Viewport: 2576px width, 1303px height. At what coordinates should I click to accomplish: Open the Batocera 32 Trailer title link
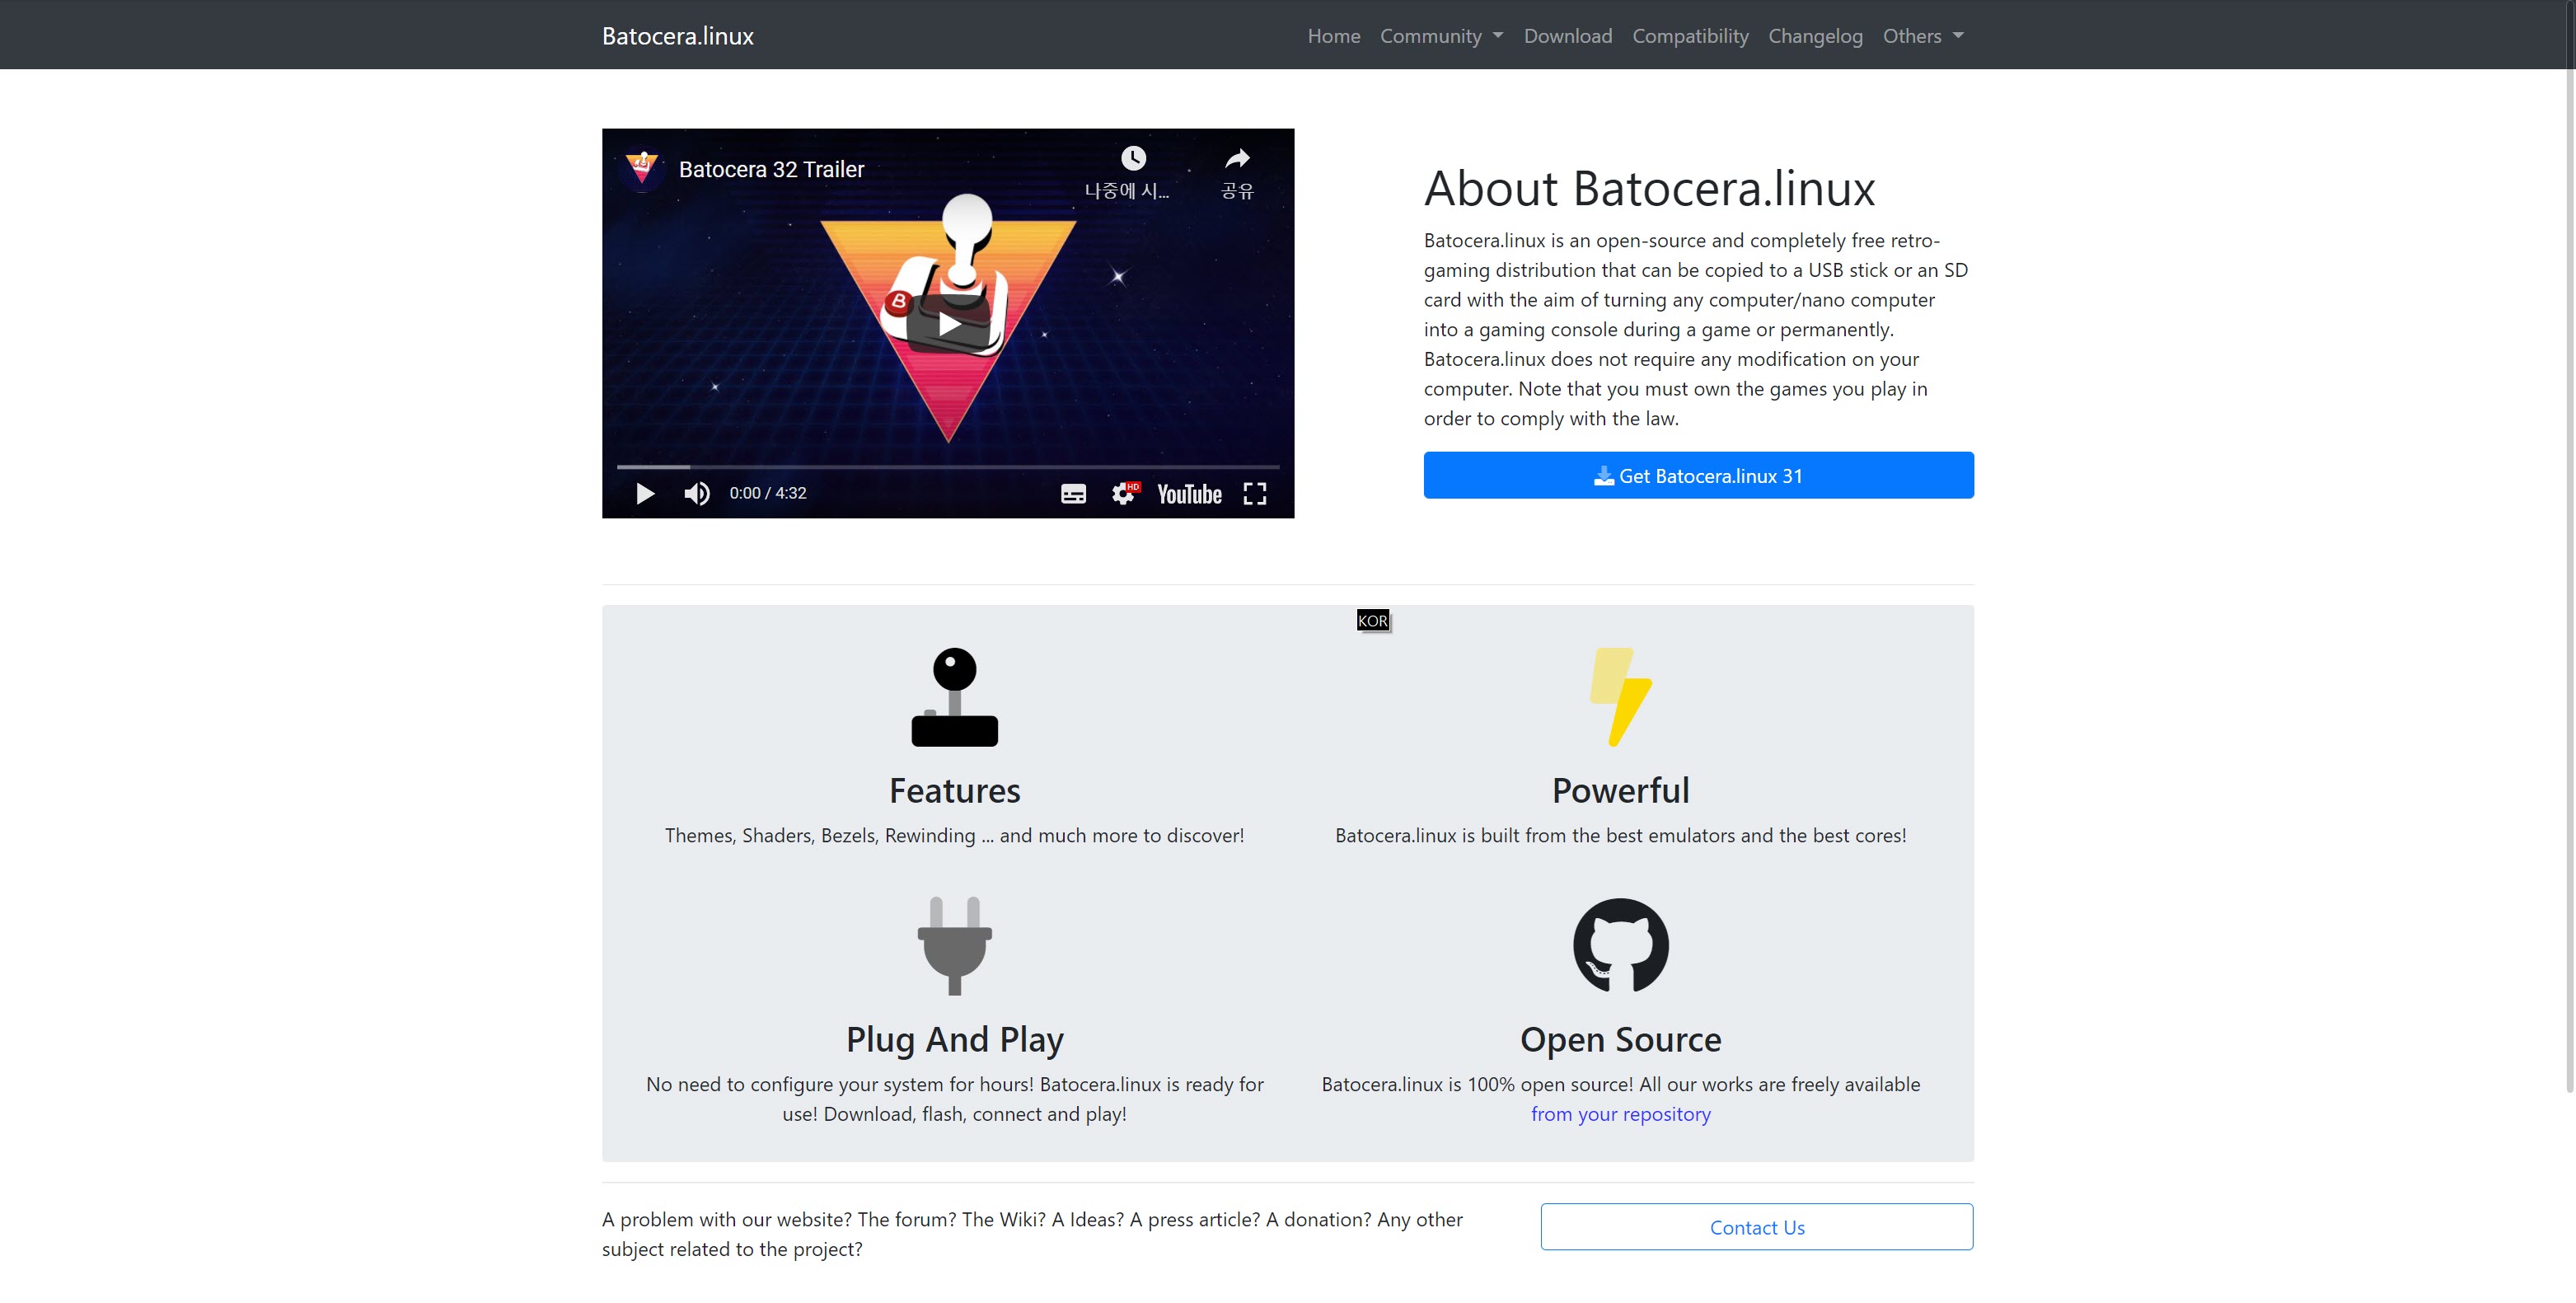click(x=771, y=169)
